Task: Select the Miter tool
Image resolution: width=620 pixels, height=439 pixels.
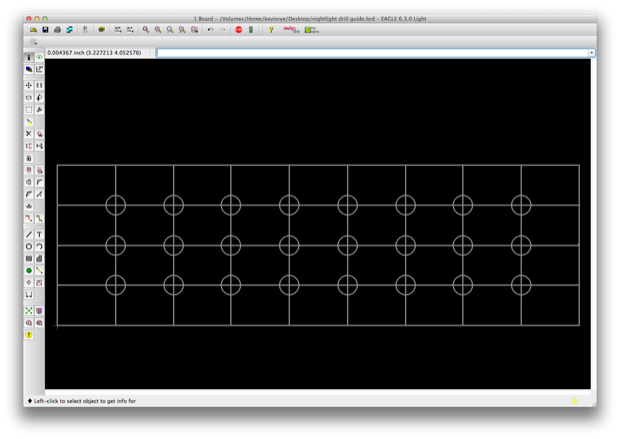Action: 39,182
